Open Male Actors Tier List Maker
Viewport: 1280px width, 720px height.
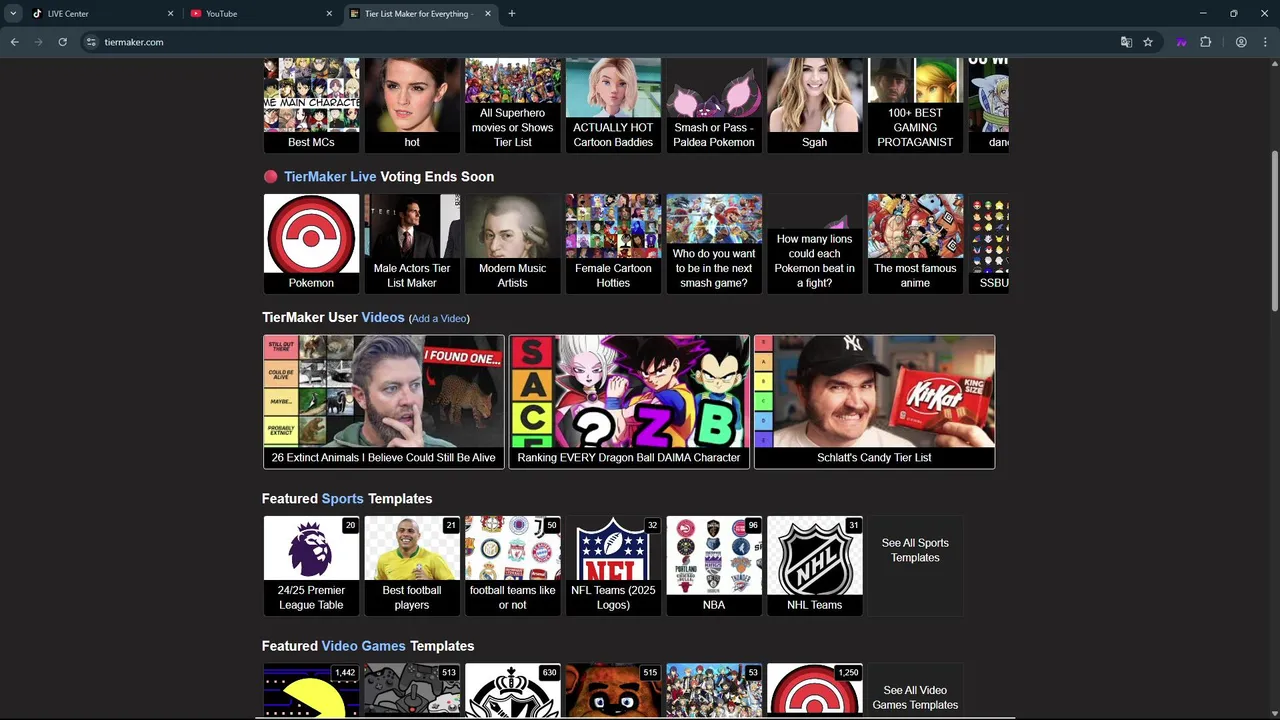click(x=412, y=243)
